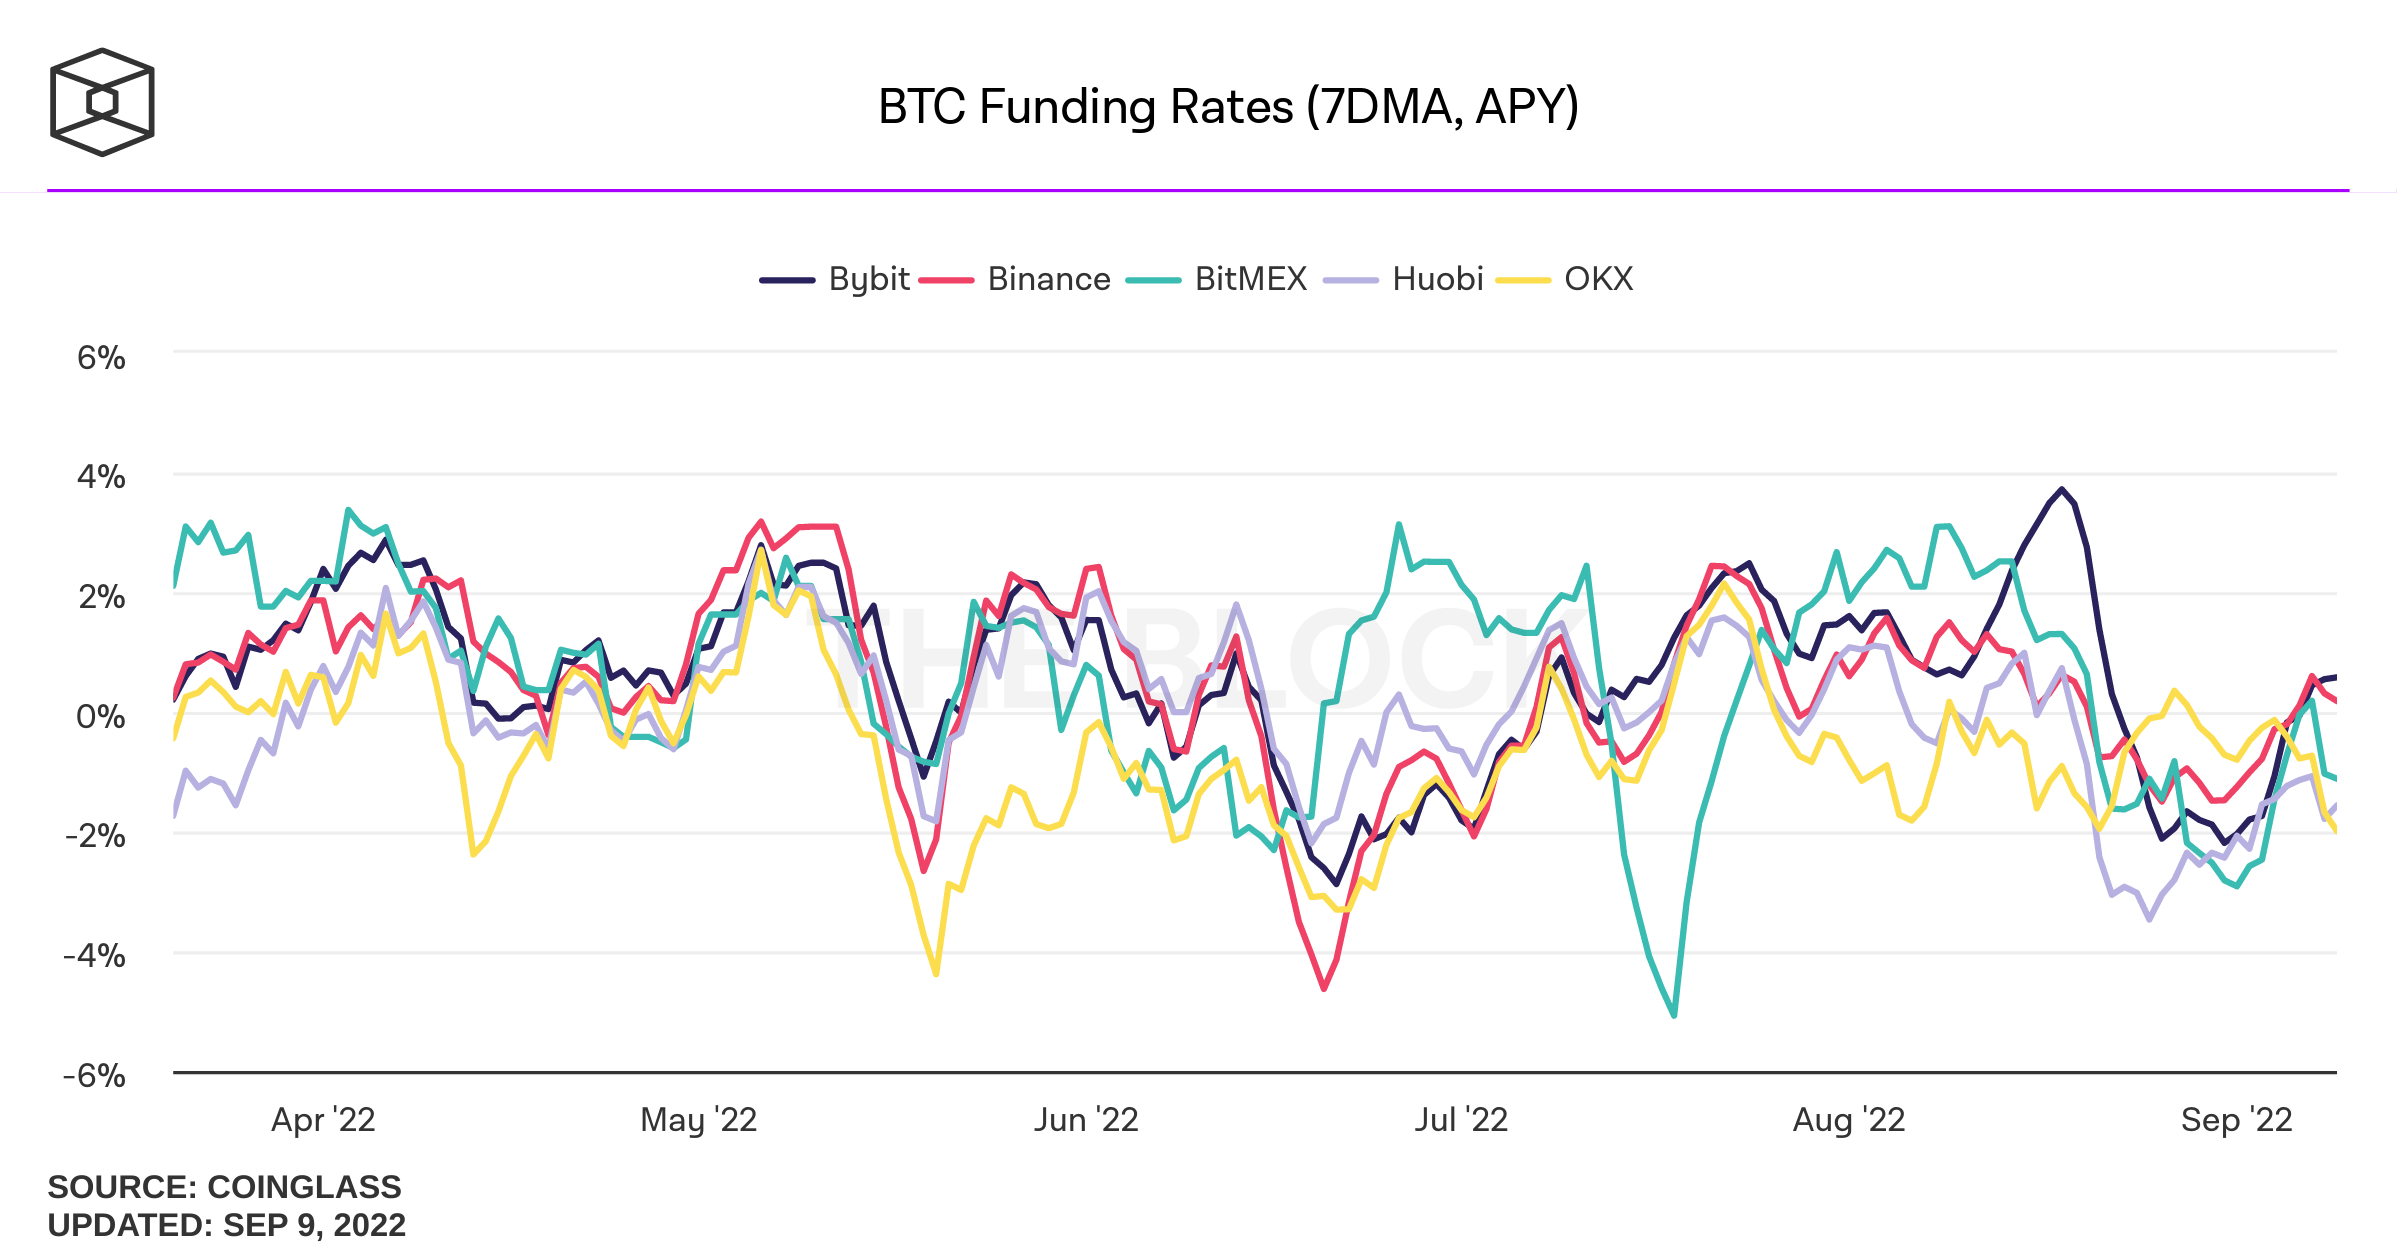This screenshot has width=2401, height=1260.
Task: Click the lavender Huobi line swatch
Action: click(1351, 281)
